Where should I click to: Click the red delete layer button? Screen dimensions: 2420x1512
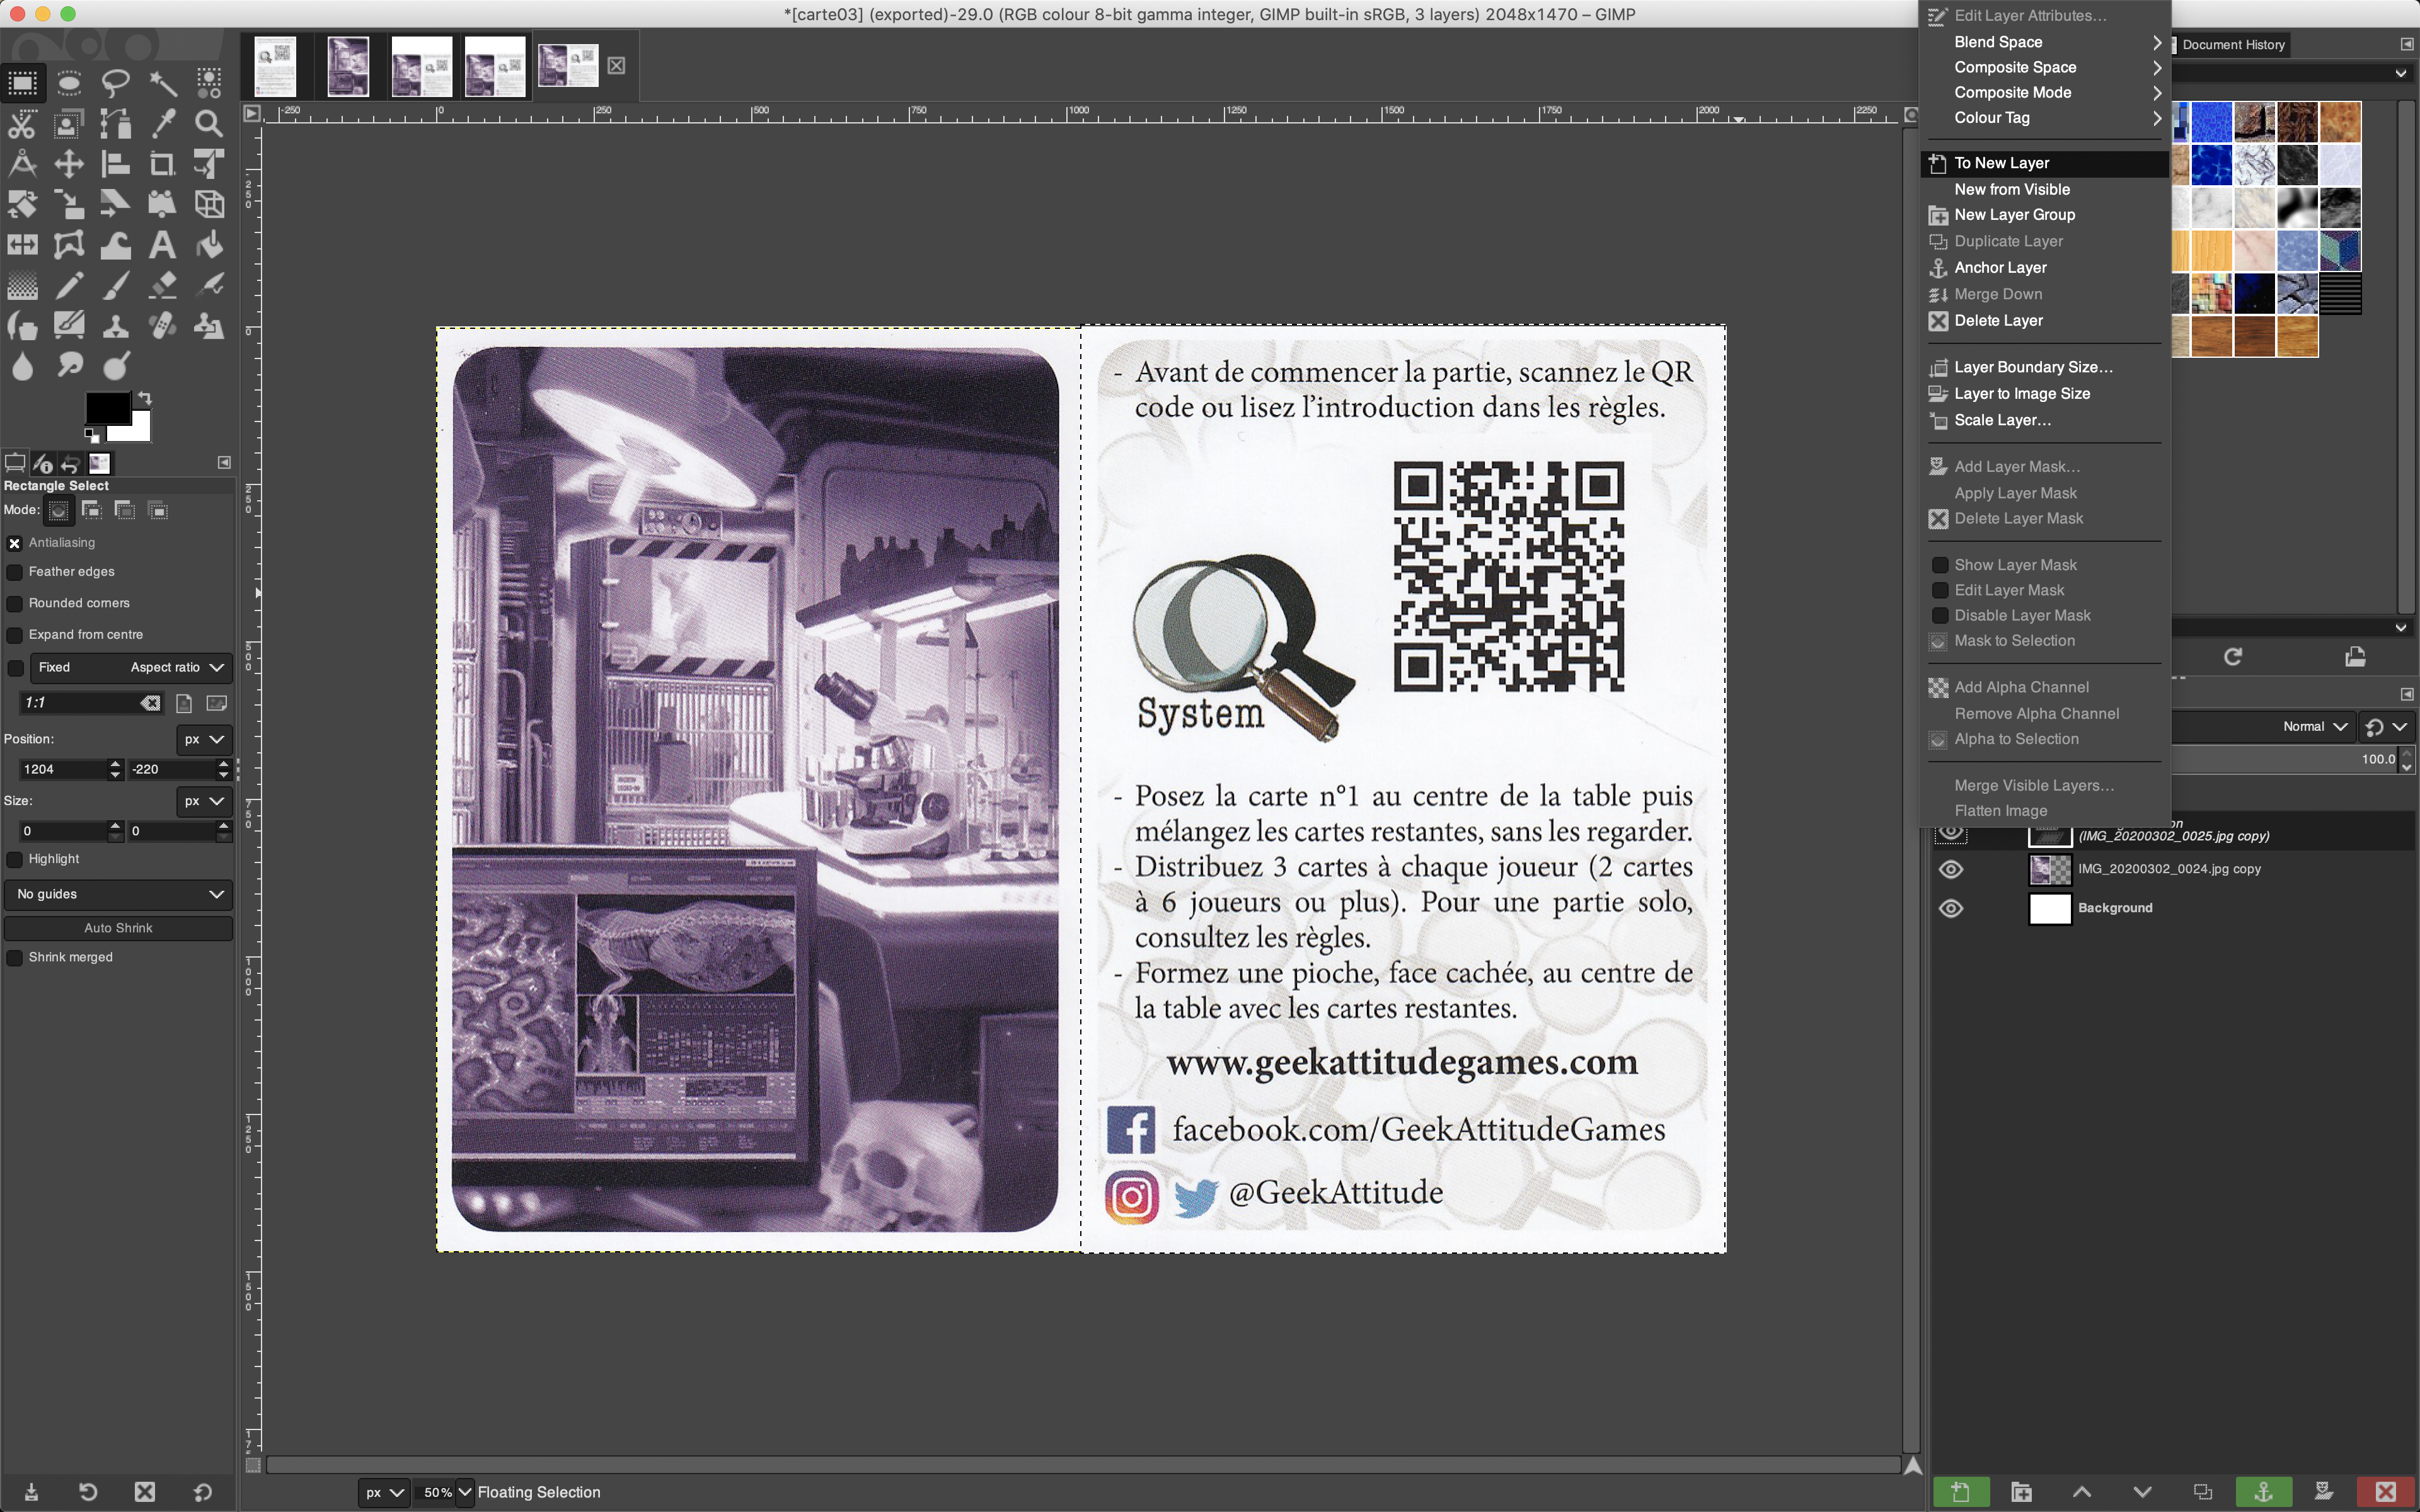2385,1491
